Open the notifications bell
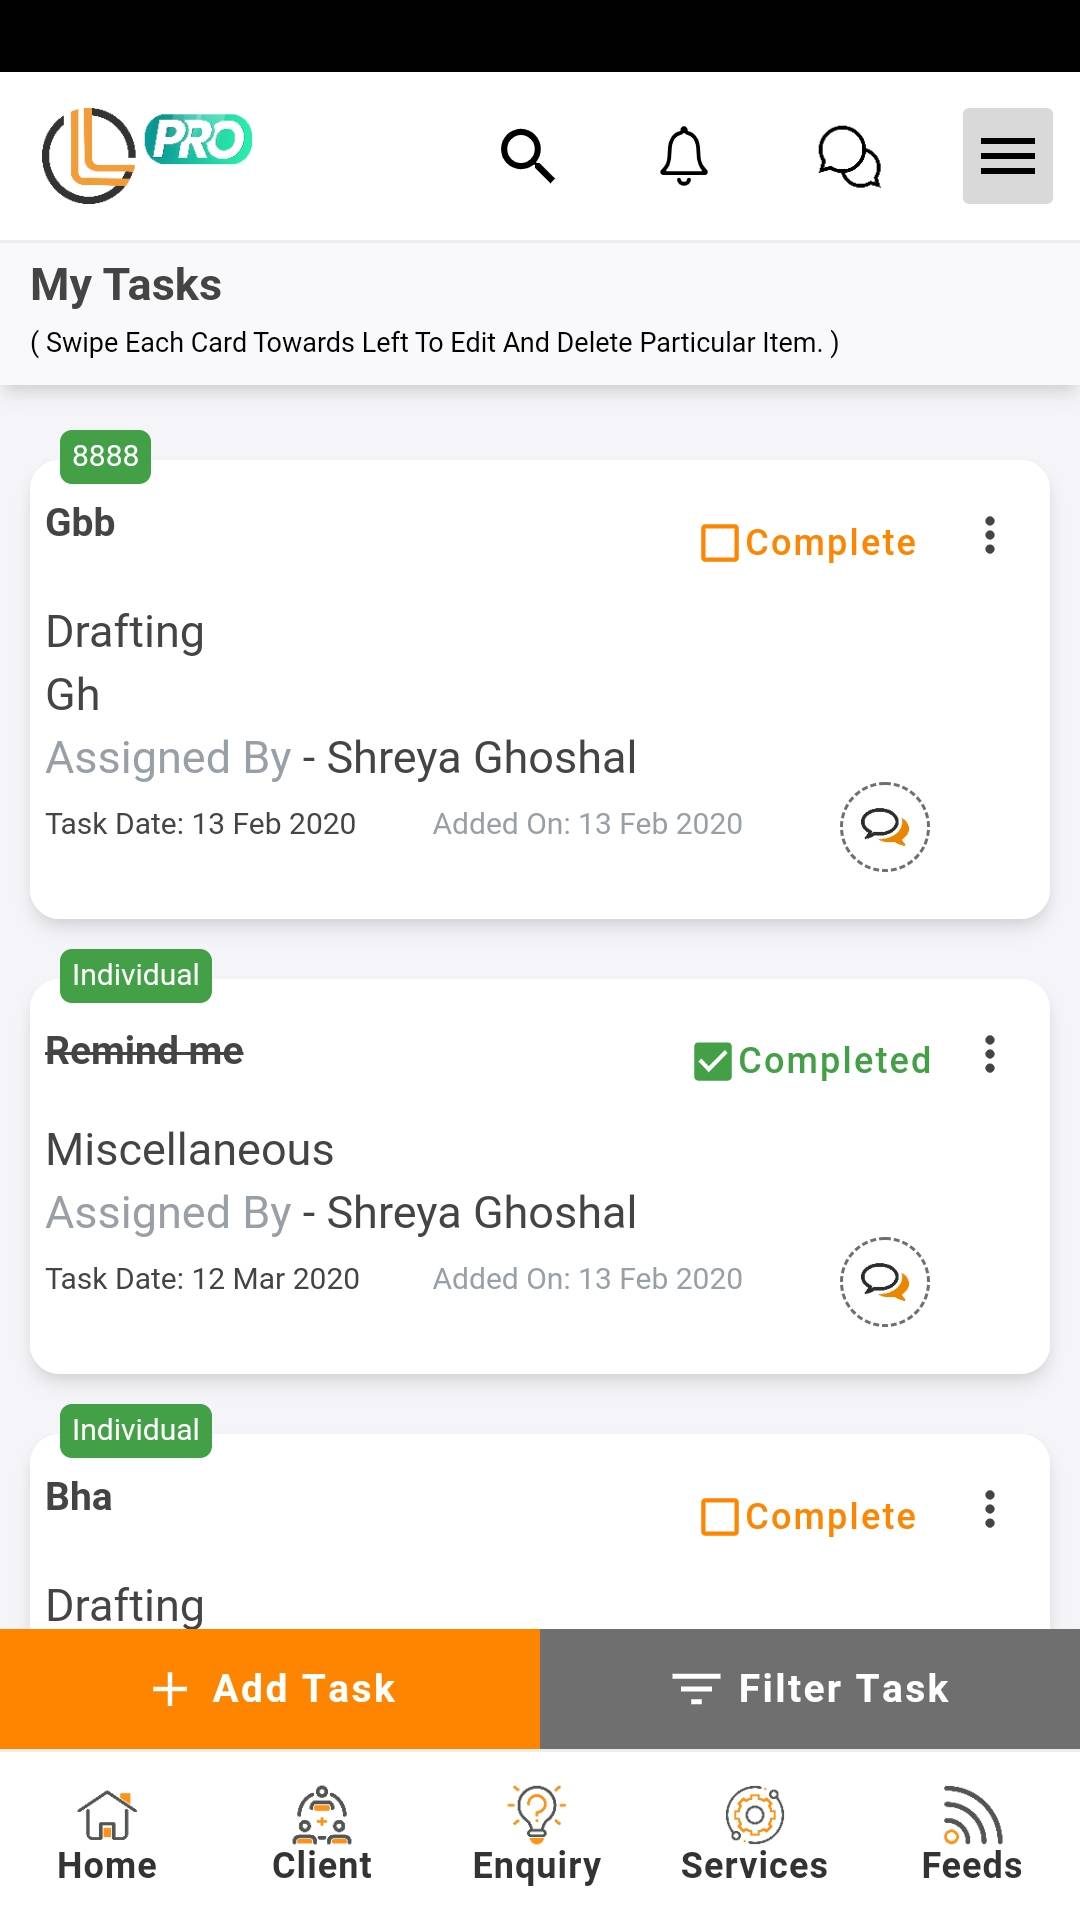Screen dimensions: 1080x1920 coord(684,156)
